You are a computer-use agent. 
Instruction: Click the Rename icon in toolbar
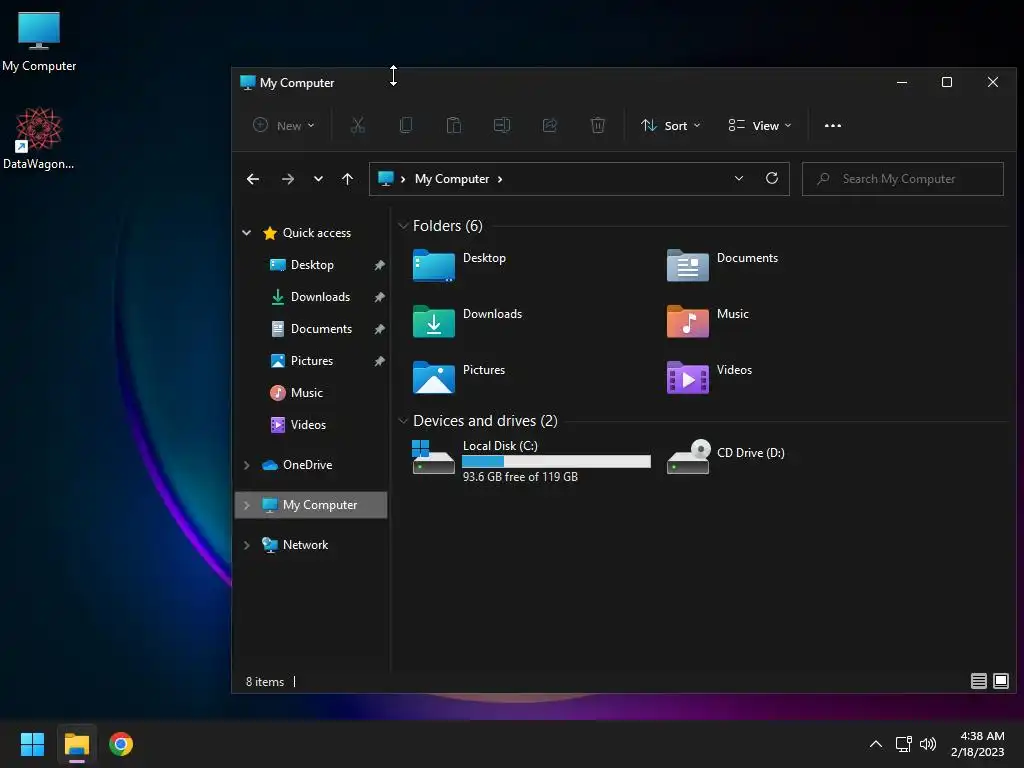(502, 125)
